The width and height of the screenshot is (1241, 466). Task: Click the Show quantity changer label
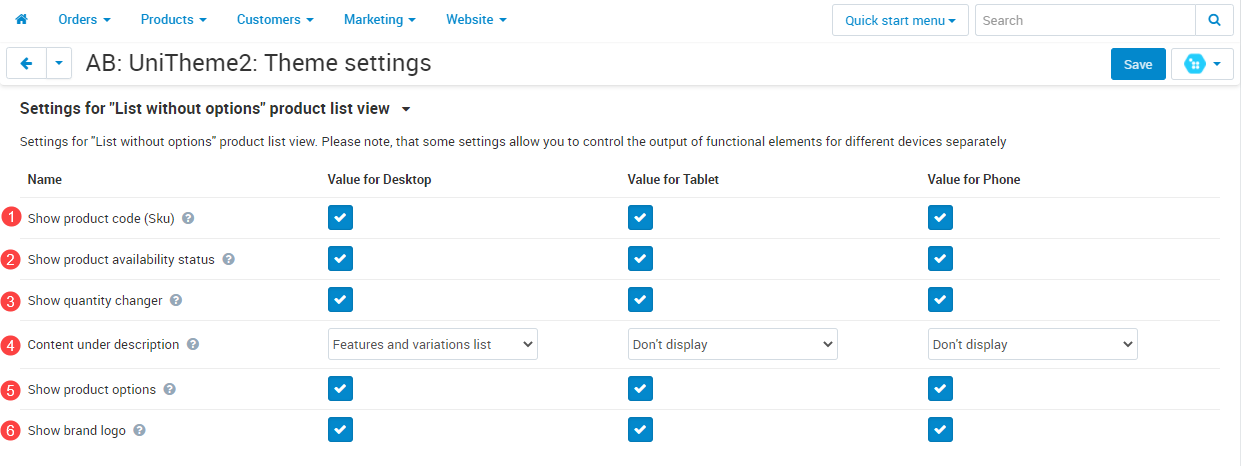click(95, 300)
